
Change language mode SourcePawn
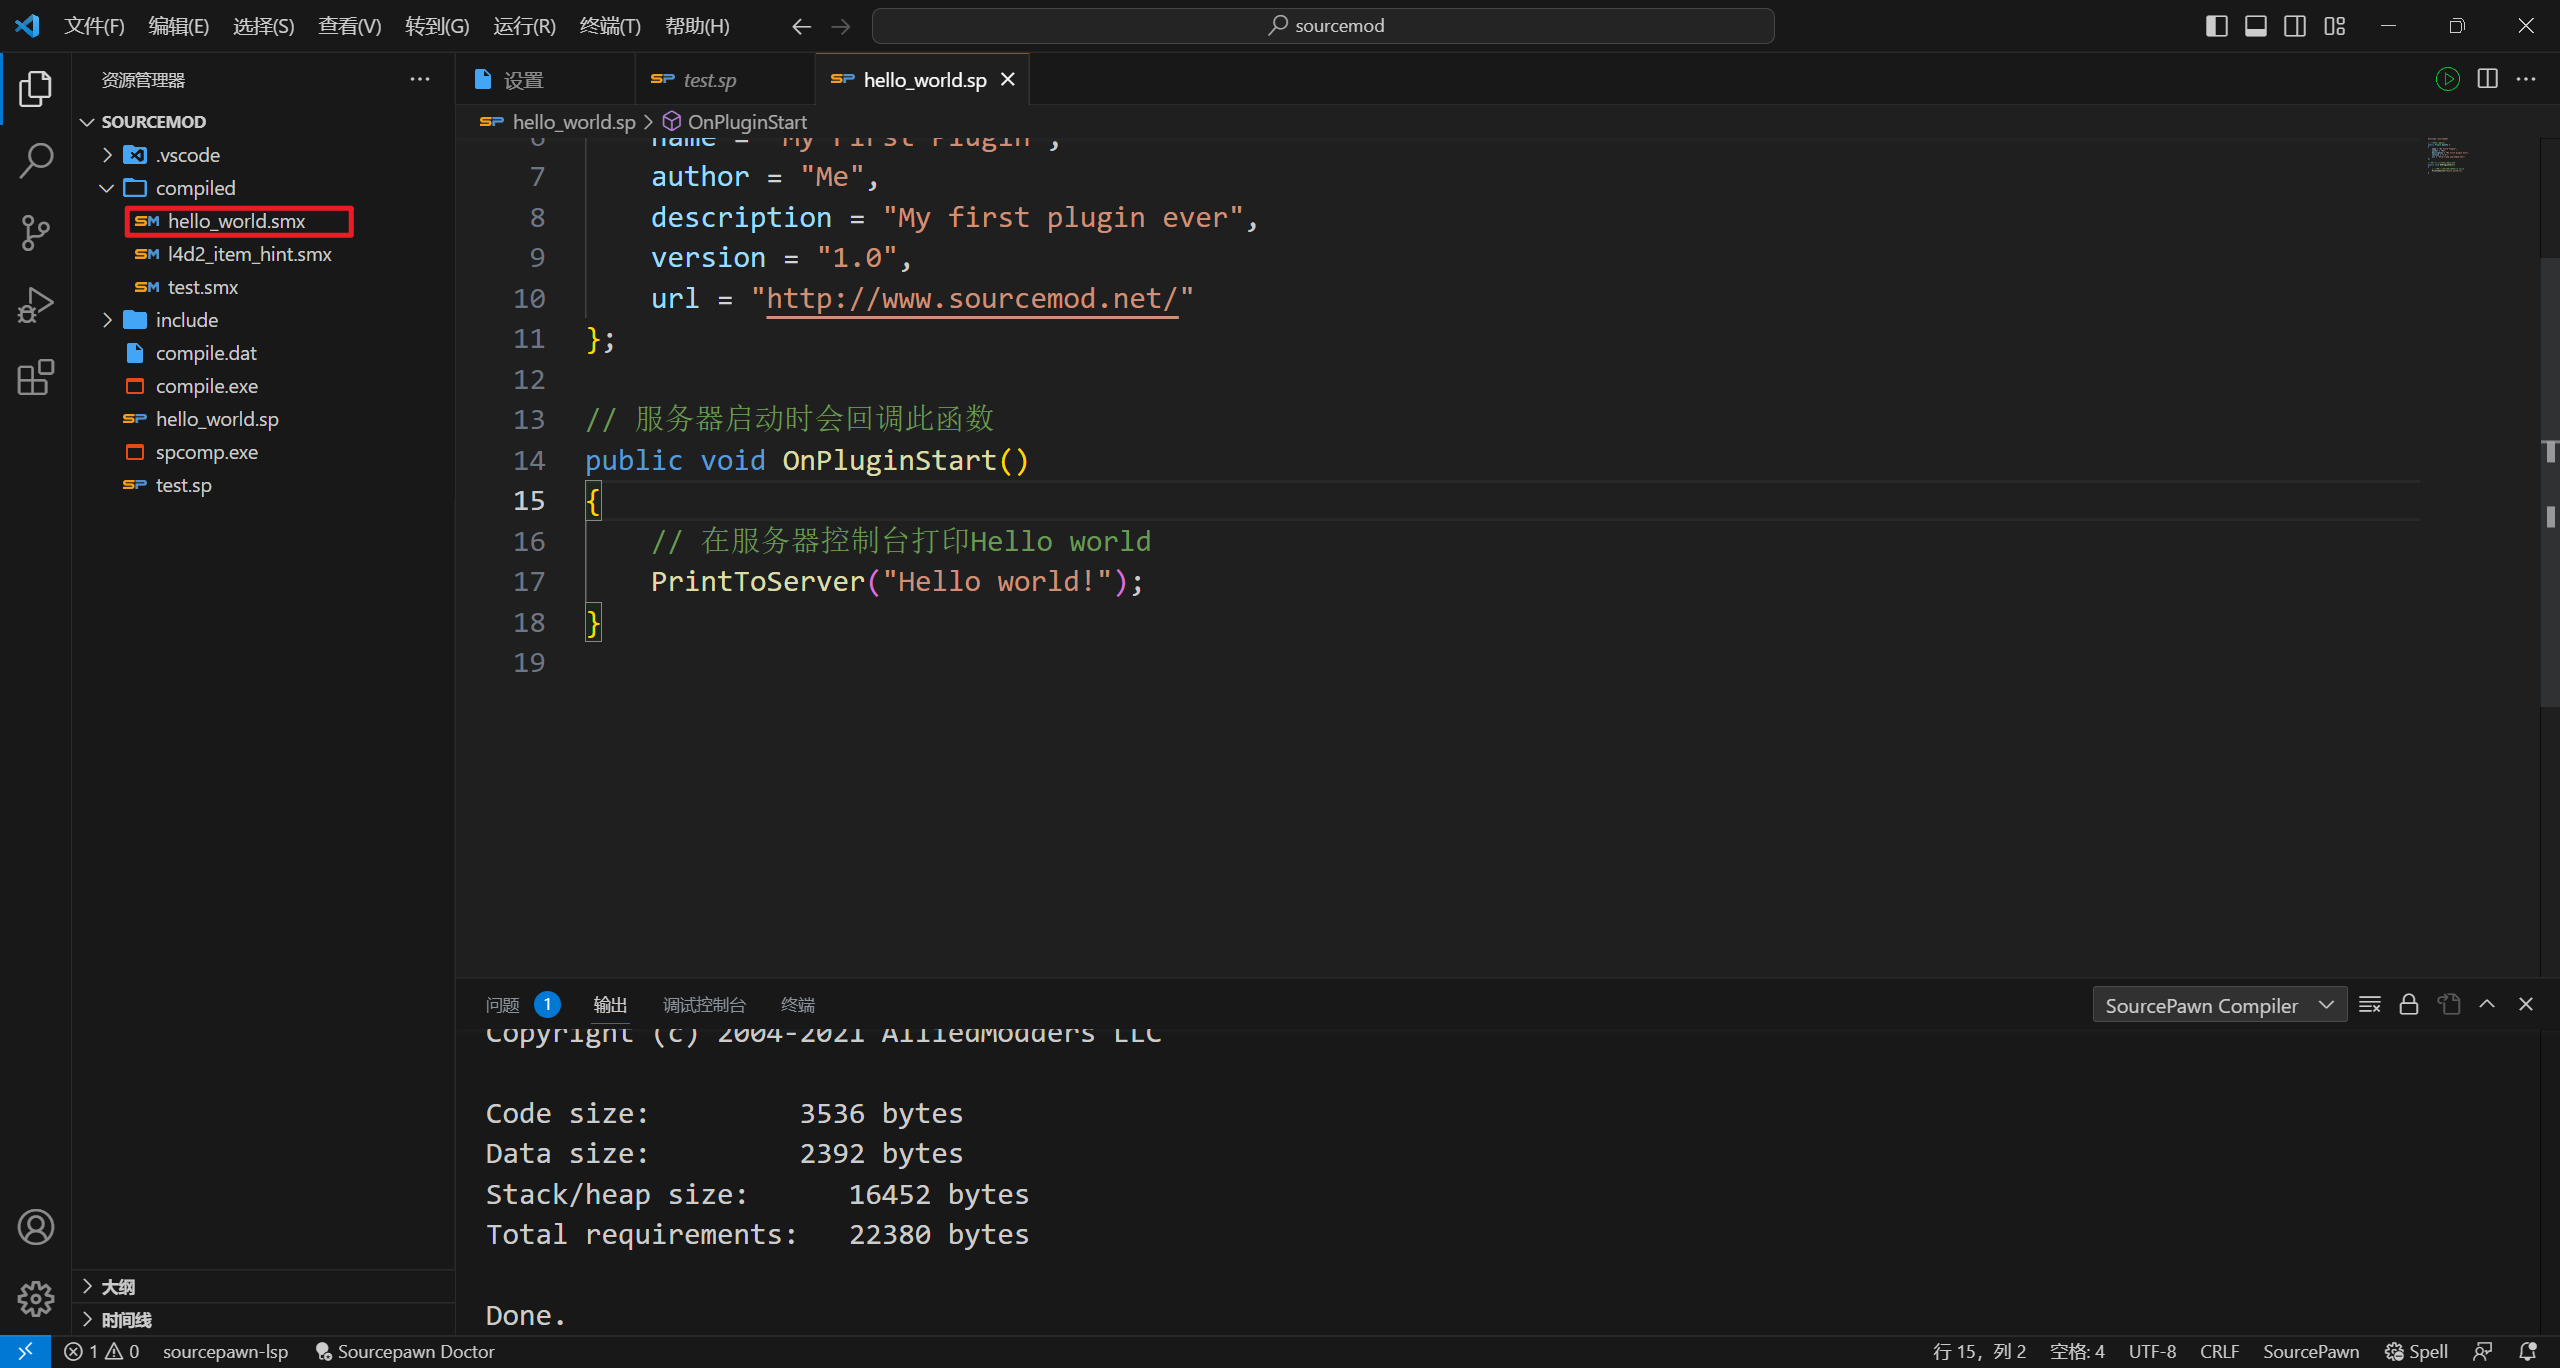tap(2310, 1351)
